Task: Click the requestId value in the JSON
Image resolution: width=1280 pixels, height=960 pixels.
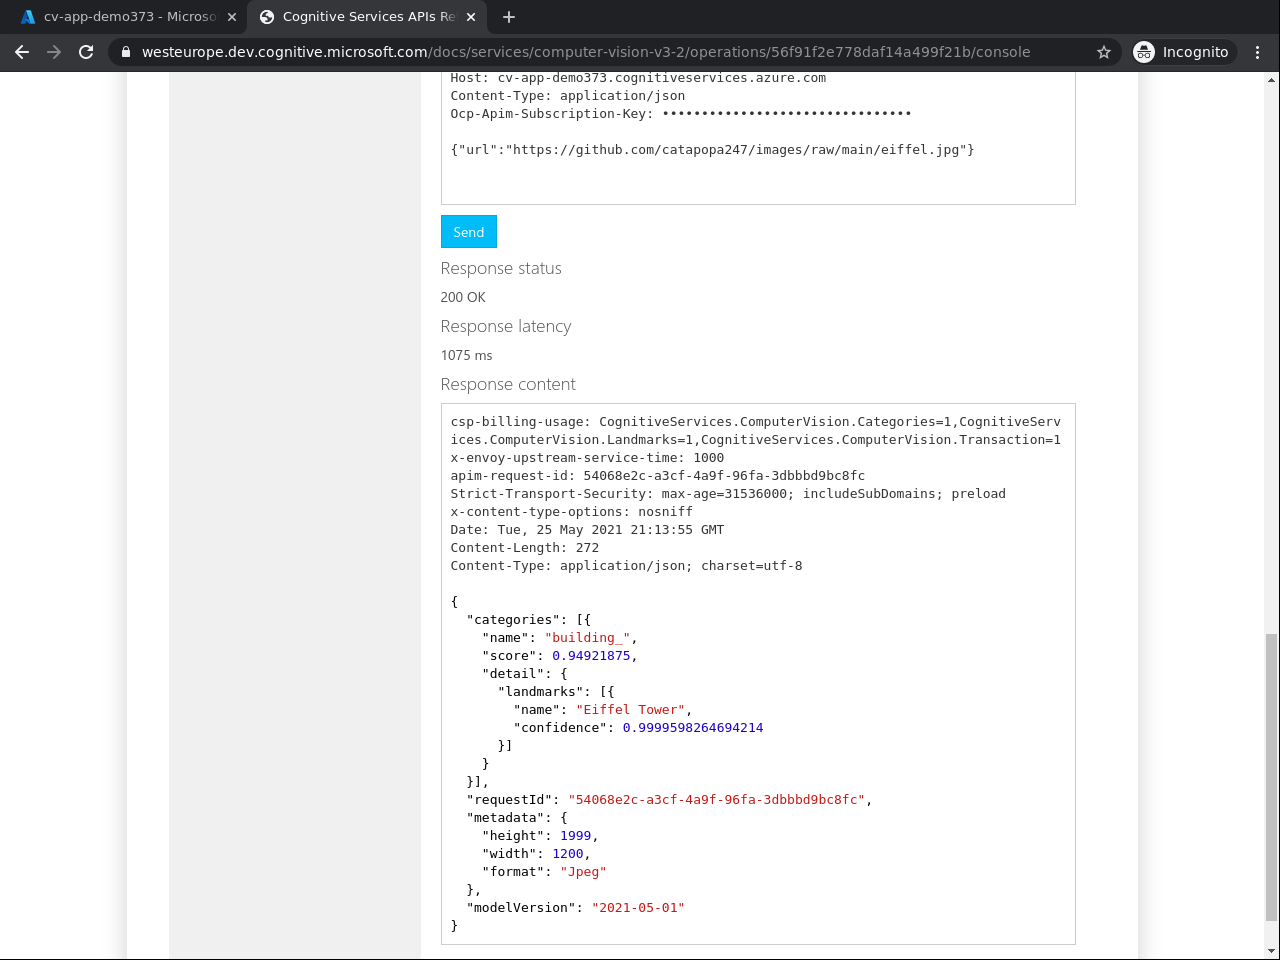Action: pyautogui.click(x=717, y=800)
